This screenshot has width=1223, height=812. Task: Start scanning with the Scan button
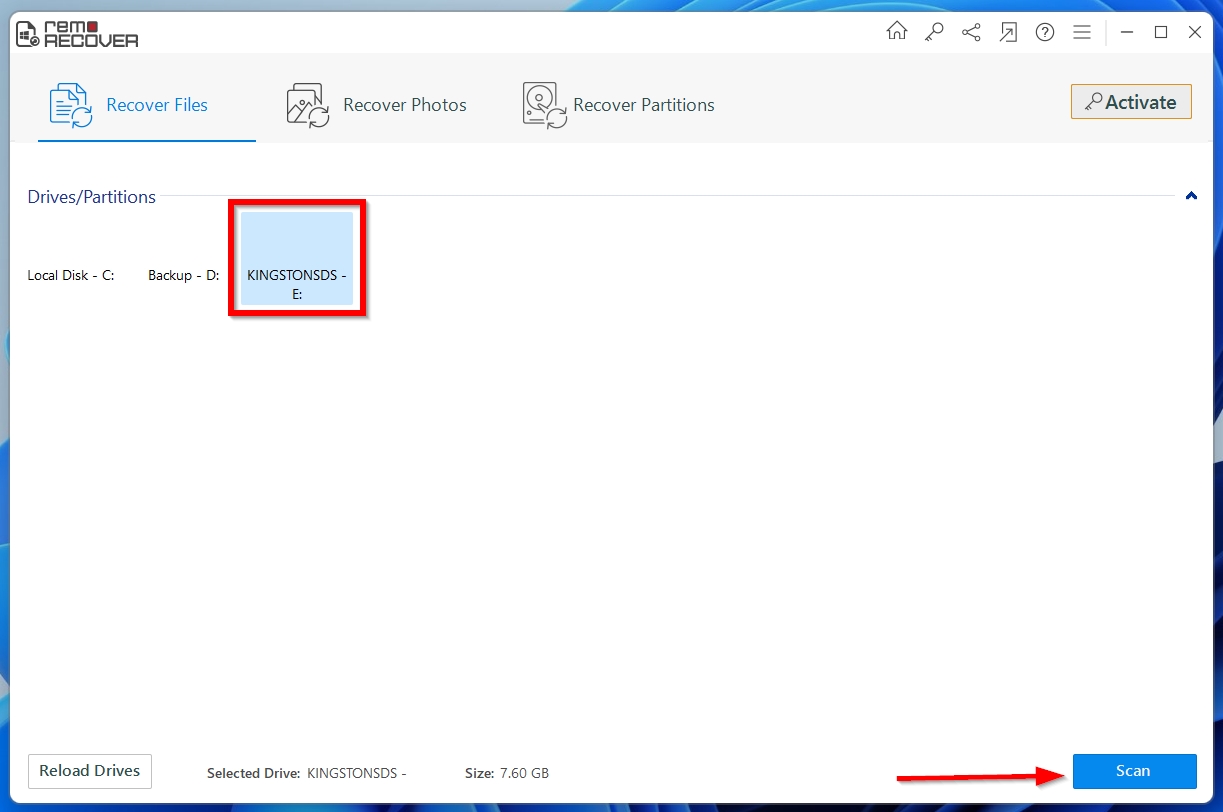[1134, 771]
